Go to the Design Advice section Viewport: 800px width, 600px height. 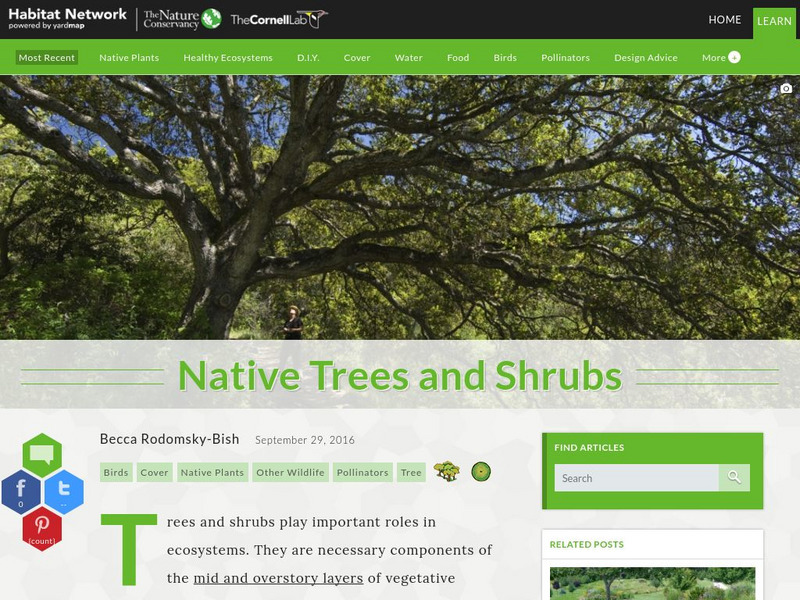pyautogui.click(x=646, y=58)
